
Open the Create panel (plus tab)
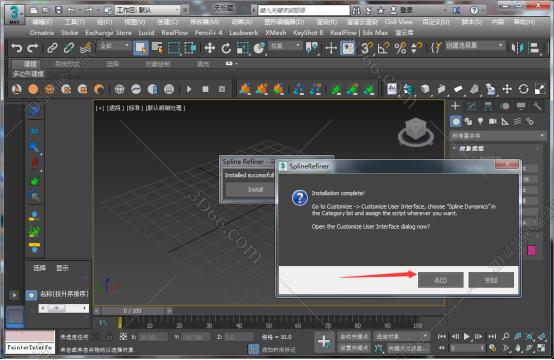[455, 106]
